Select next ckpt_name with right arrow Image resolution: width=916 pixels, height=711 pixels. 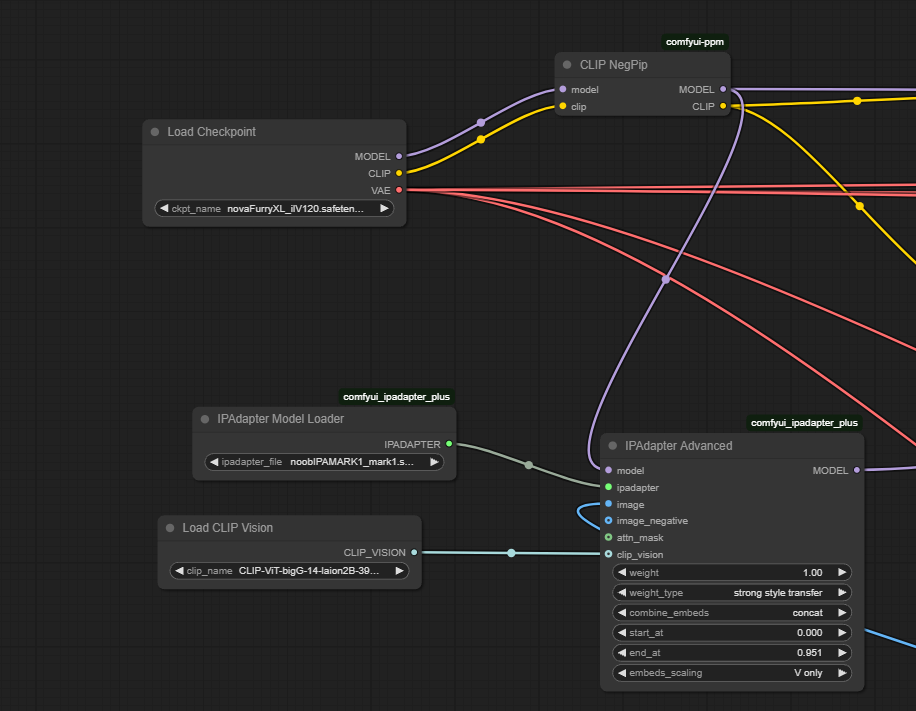pyautogui.click(x=384, y=209)
